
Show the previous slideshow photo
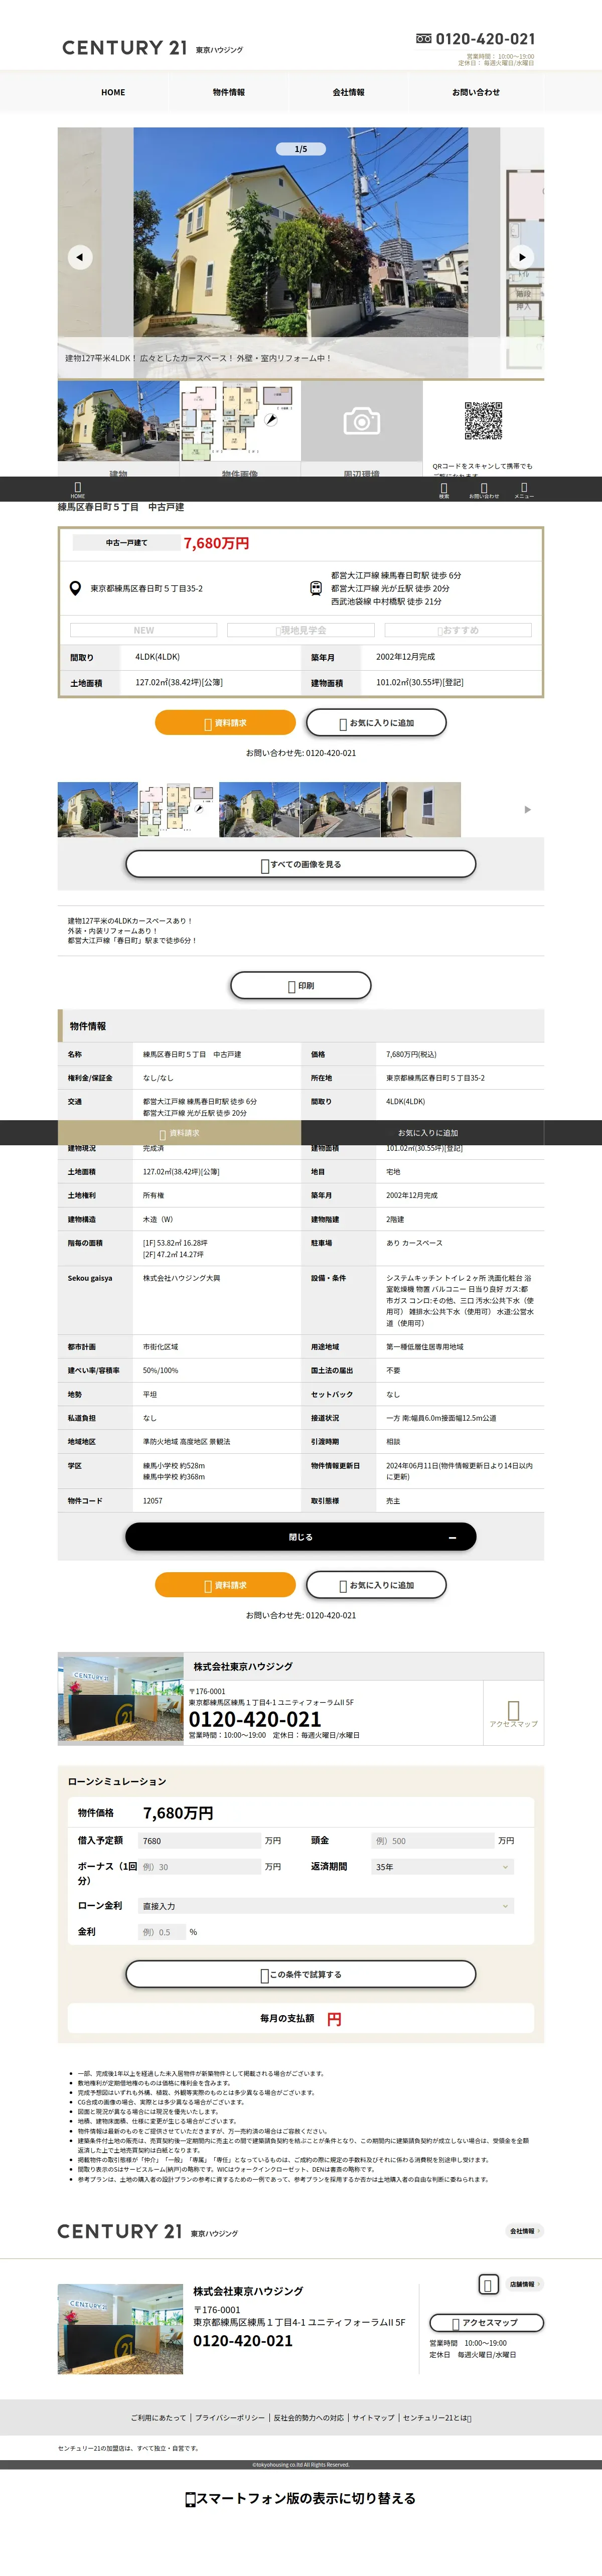pyautogui.click(x=80, y=257)
